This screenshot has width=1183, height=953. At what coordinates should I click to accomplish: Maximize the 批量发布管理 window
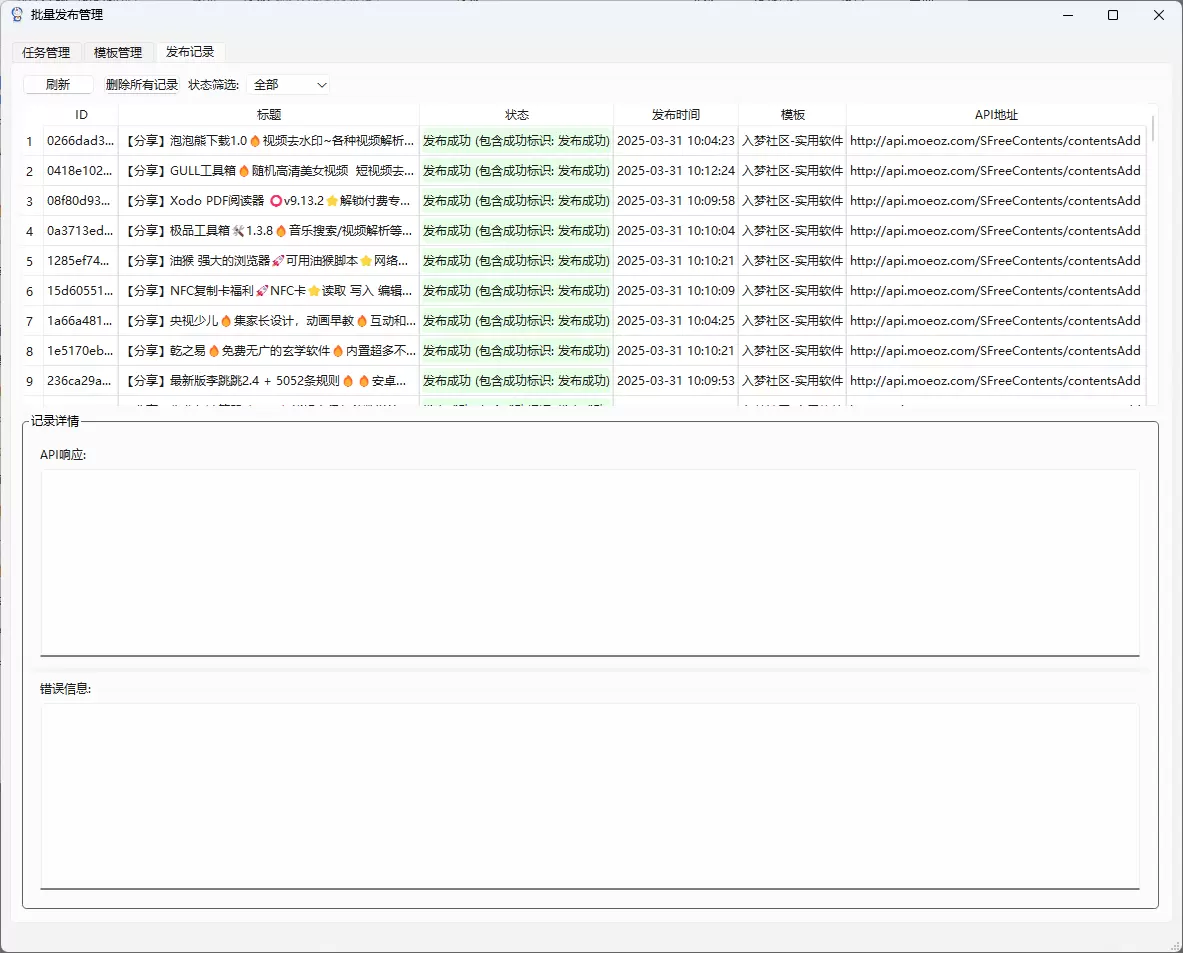point(1113,15)
